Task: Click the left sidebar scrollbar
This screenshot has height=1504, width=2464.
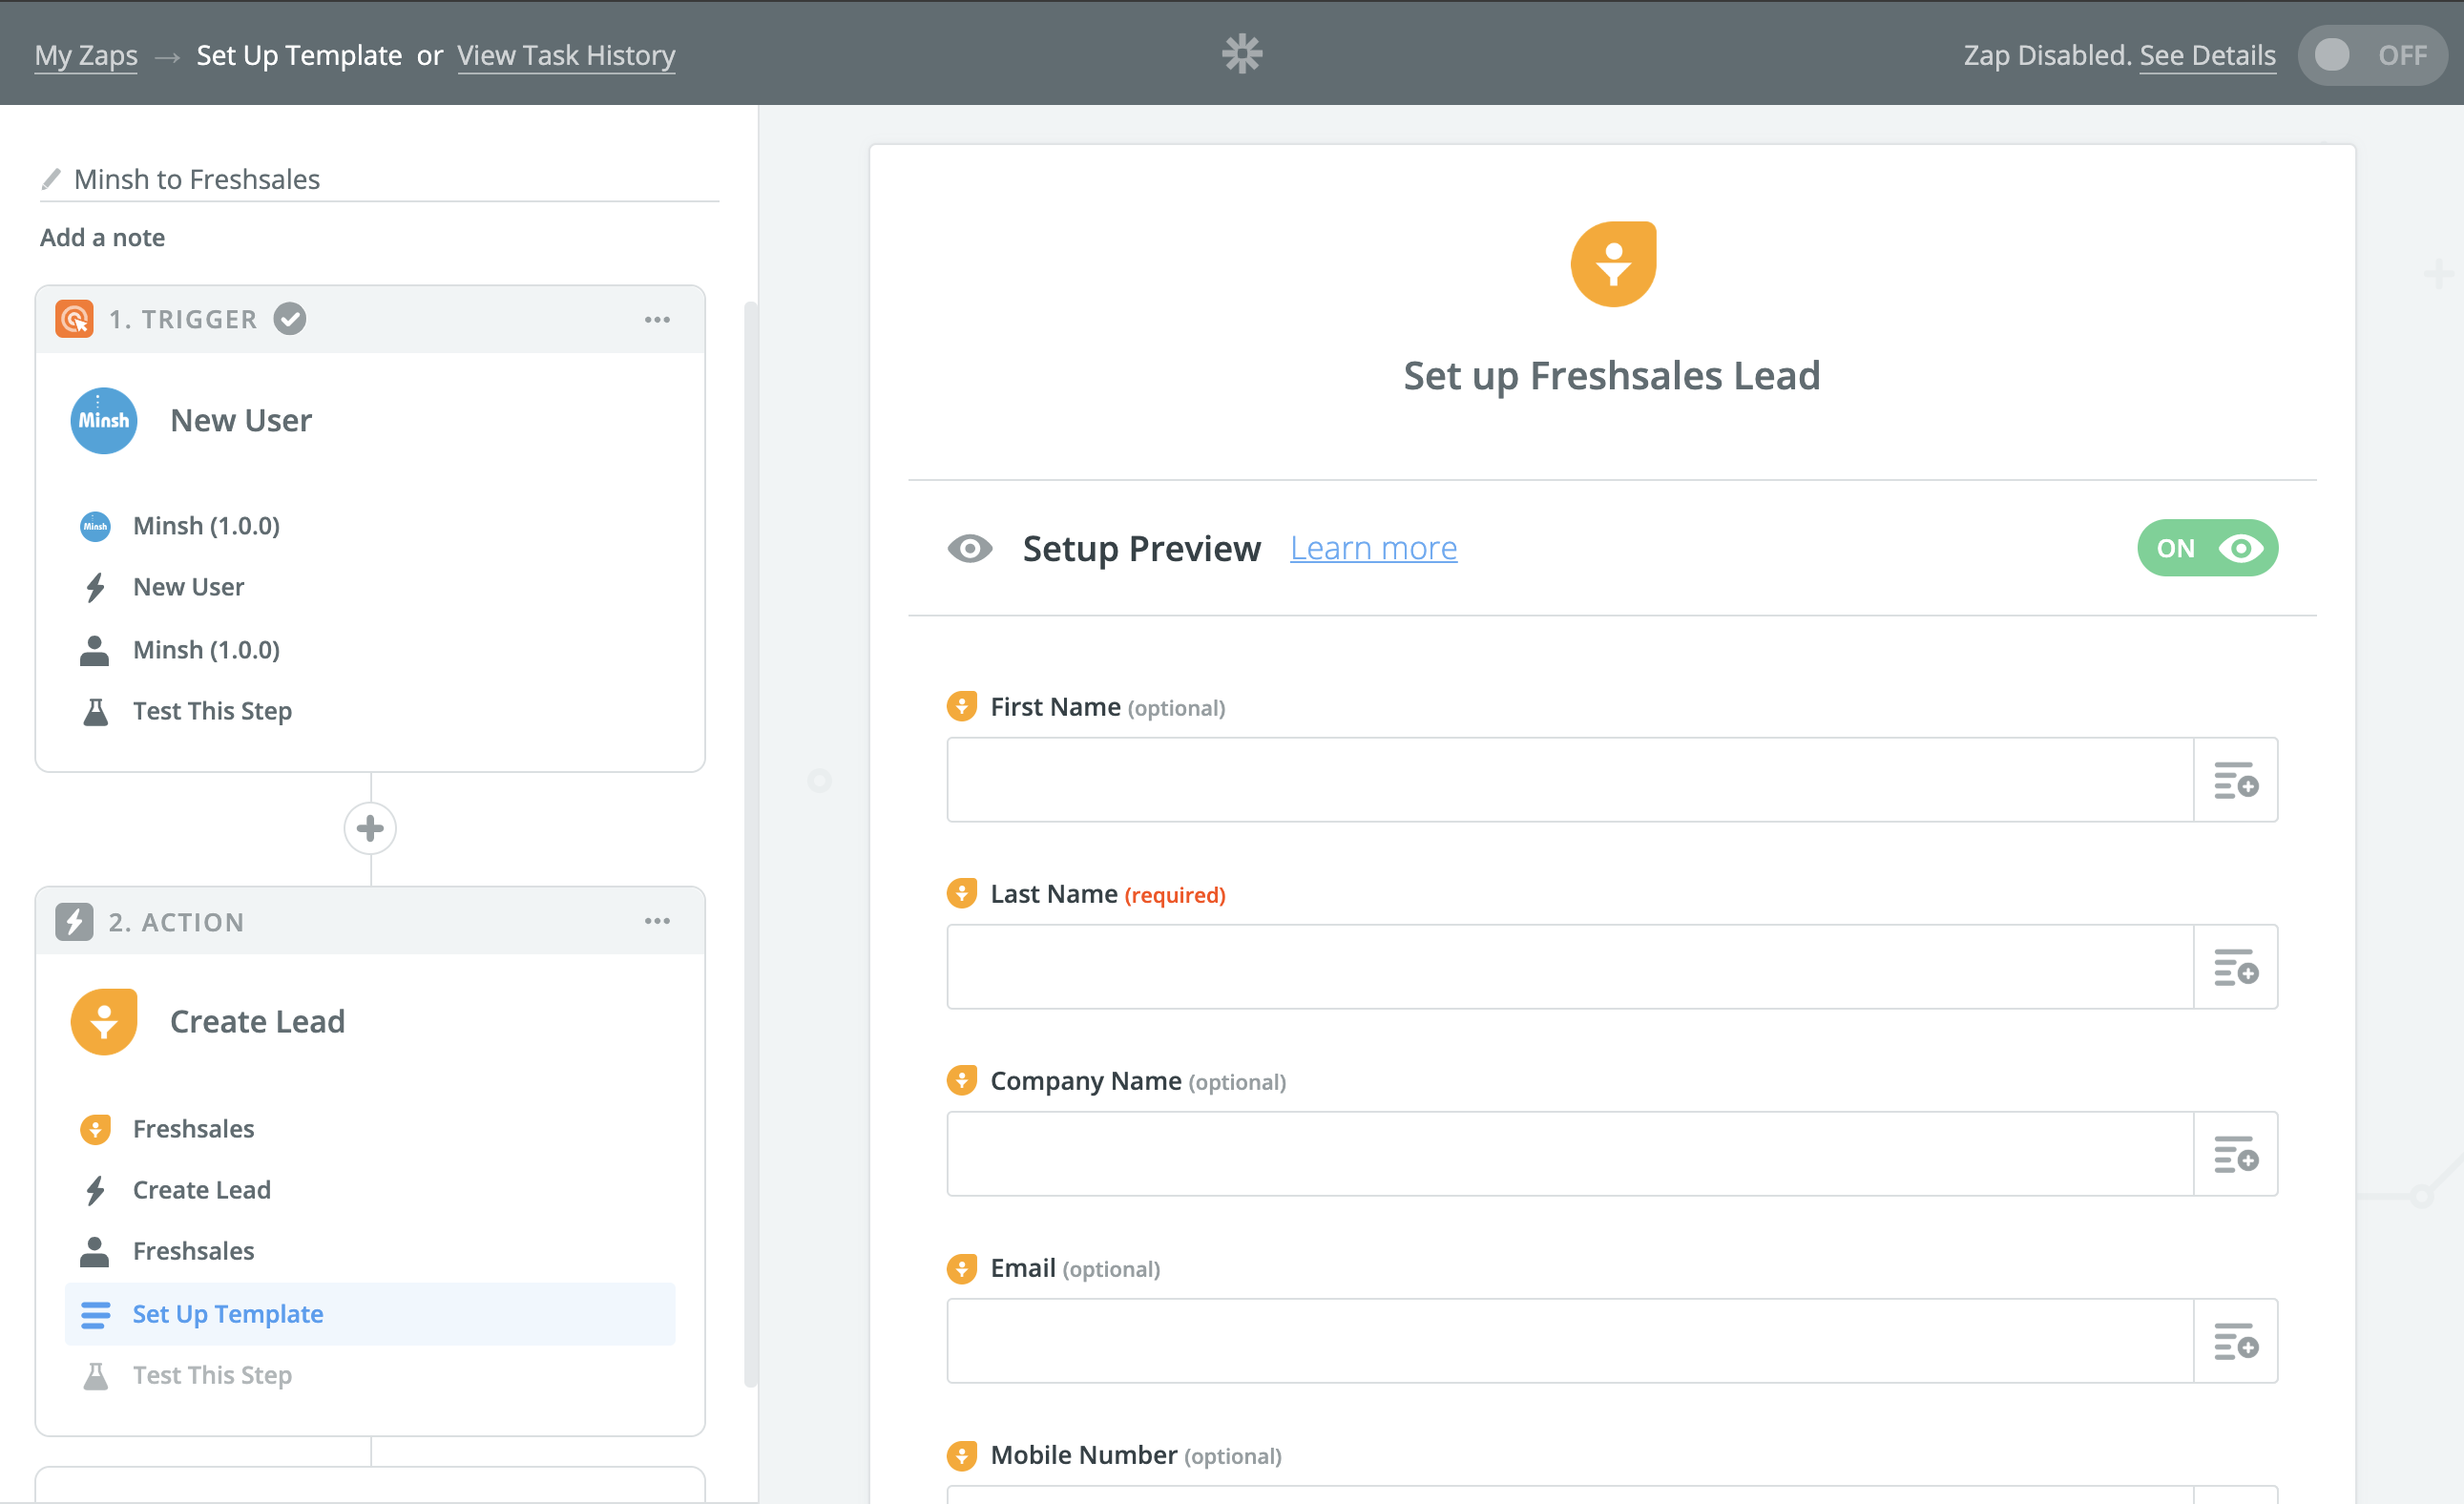Action: click(x=750, y=845)
